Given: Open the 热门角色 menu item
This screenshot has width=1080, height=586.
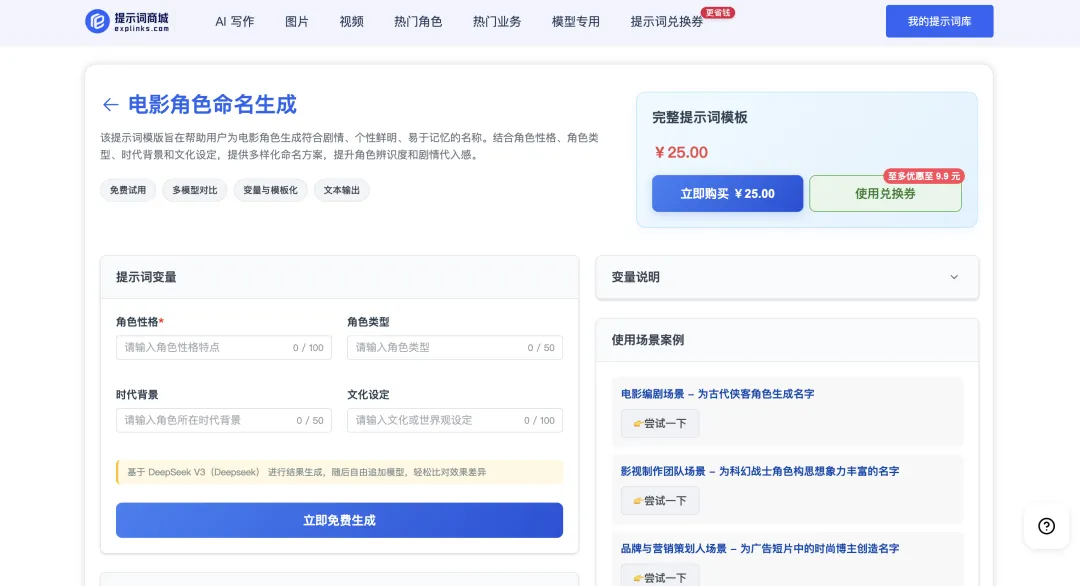Looking at the screenshot, I should click(418, 21).
